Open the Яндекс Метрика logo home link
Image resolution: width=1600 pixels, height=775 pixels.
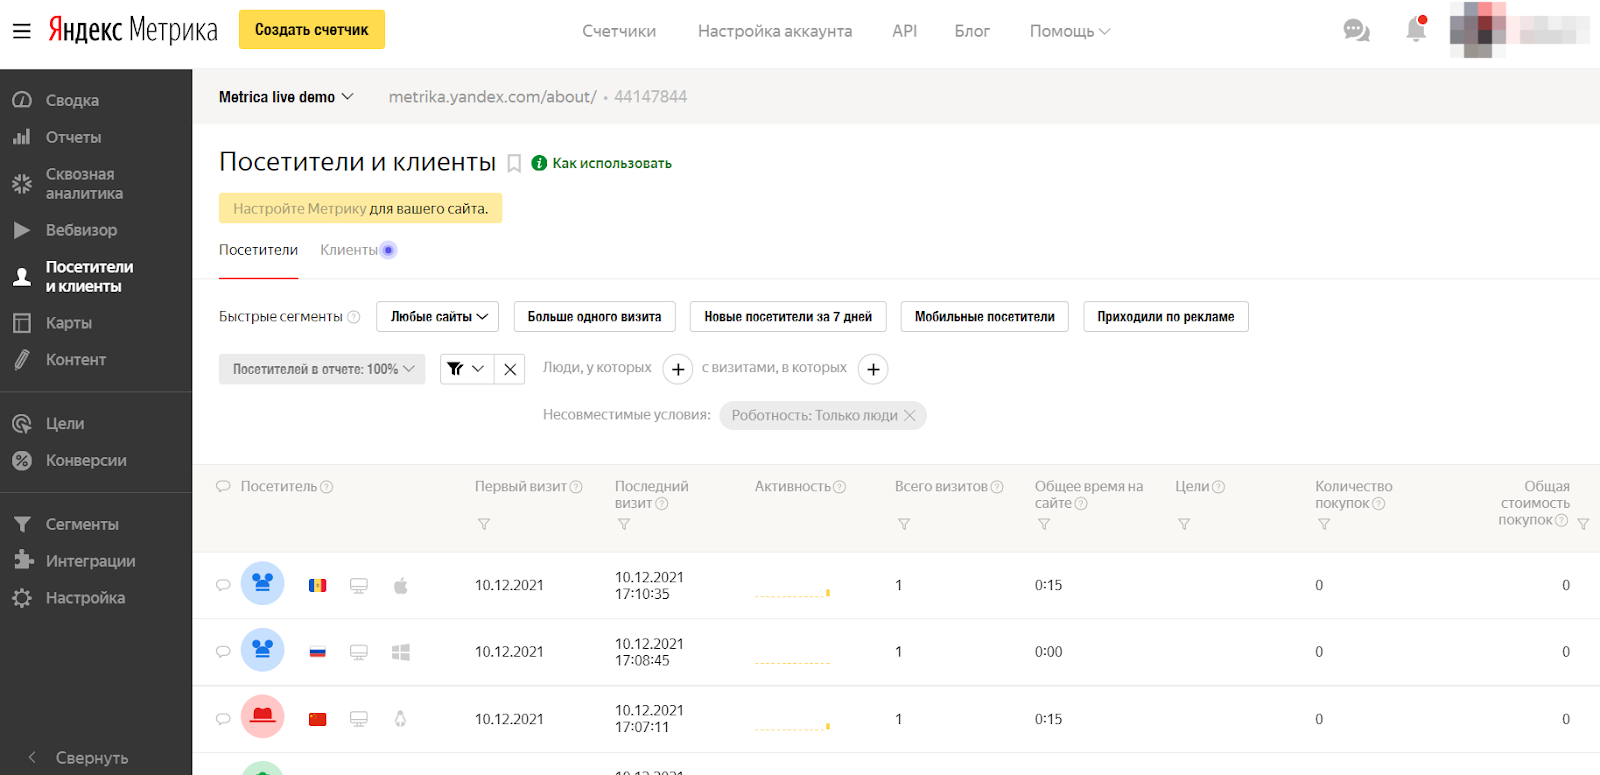click(133, 30)
